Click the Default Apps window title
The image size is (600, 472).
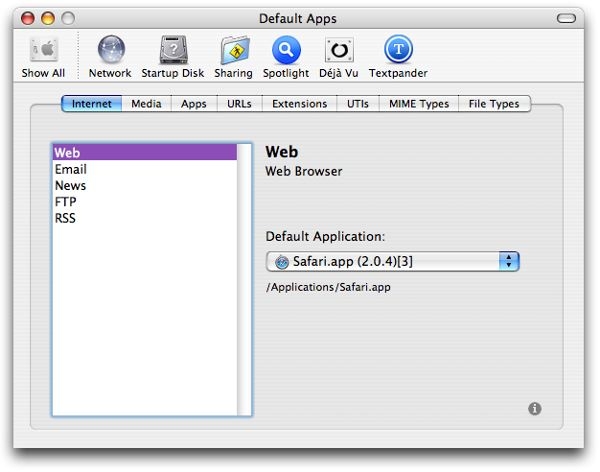point(298,18)
